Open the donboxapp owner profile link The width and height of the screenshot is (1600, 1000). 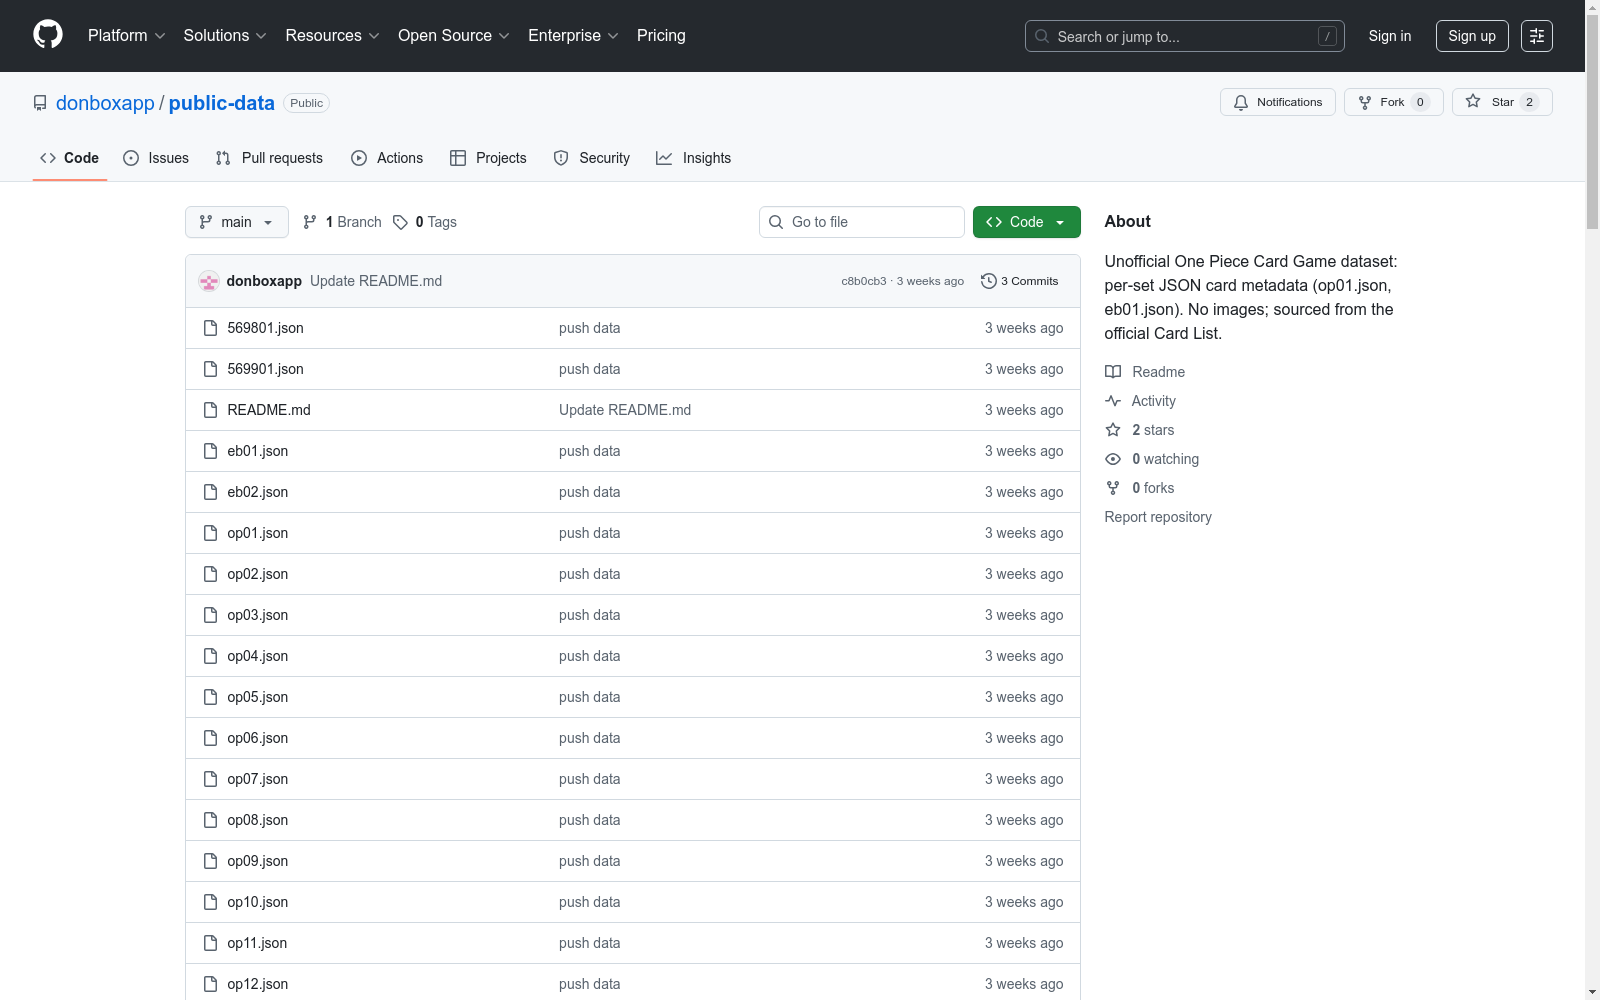tap(105, 103)
